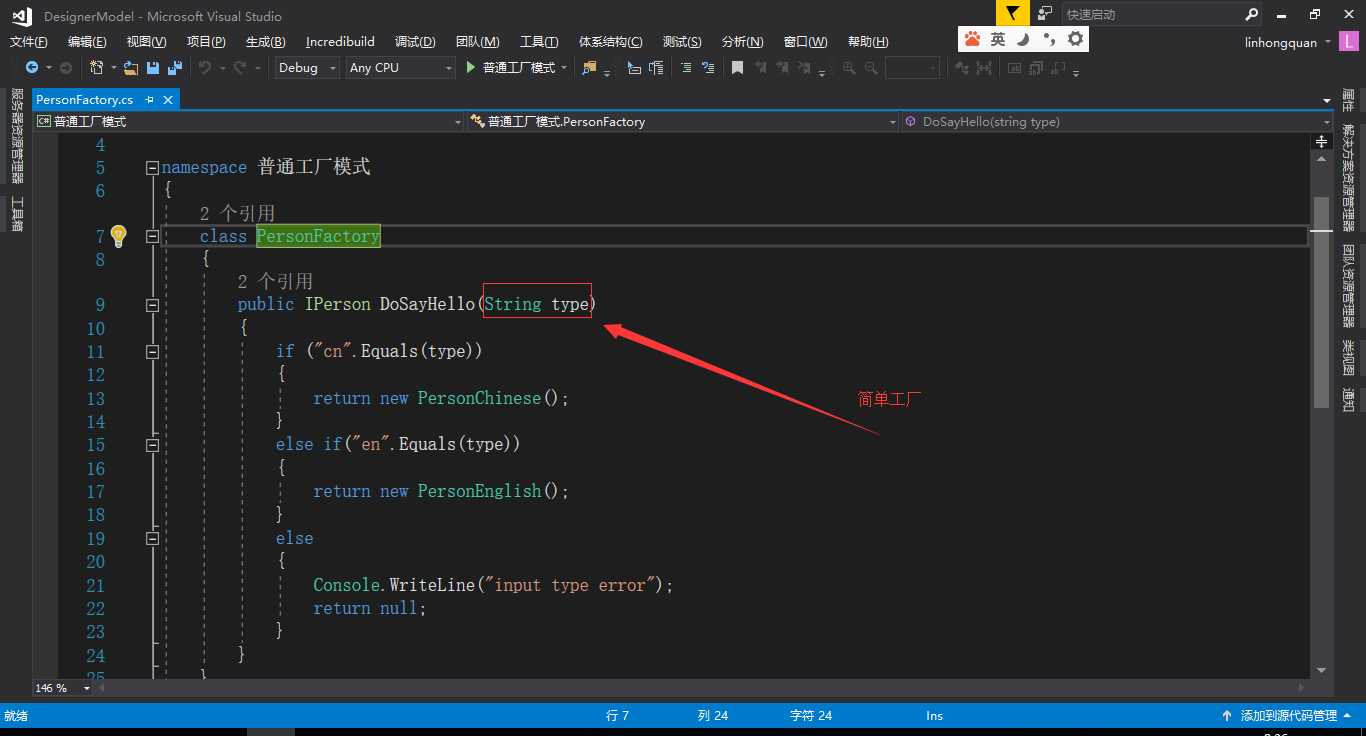
Task: Open the 帮助(H) menu
Action: point(868,41)
